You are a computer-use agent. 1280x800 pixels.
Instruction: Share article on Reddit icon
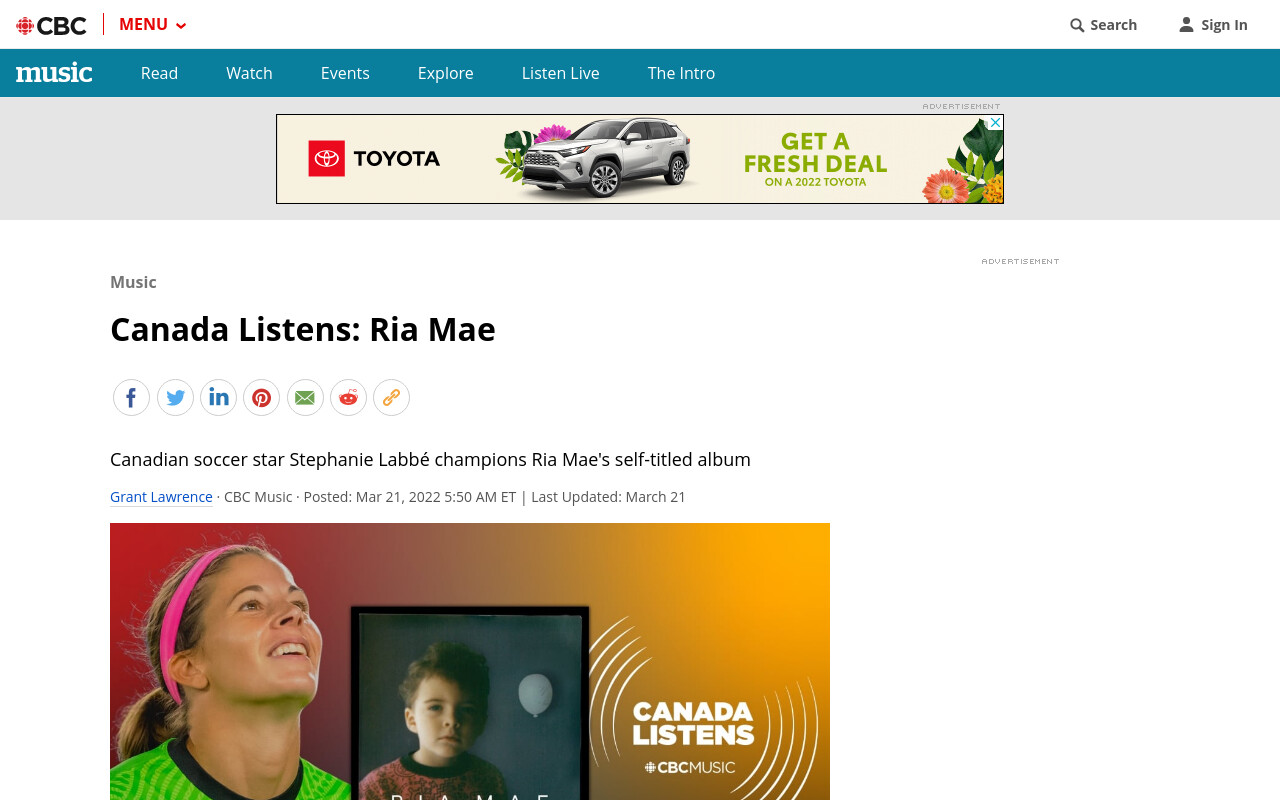pyautogui.click(x=348, y=398)
